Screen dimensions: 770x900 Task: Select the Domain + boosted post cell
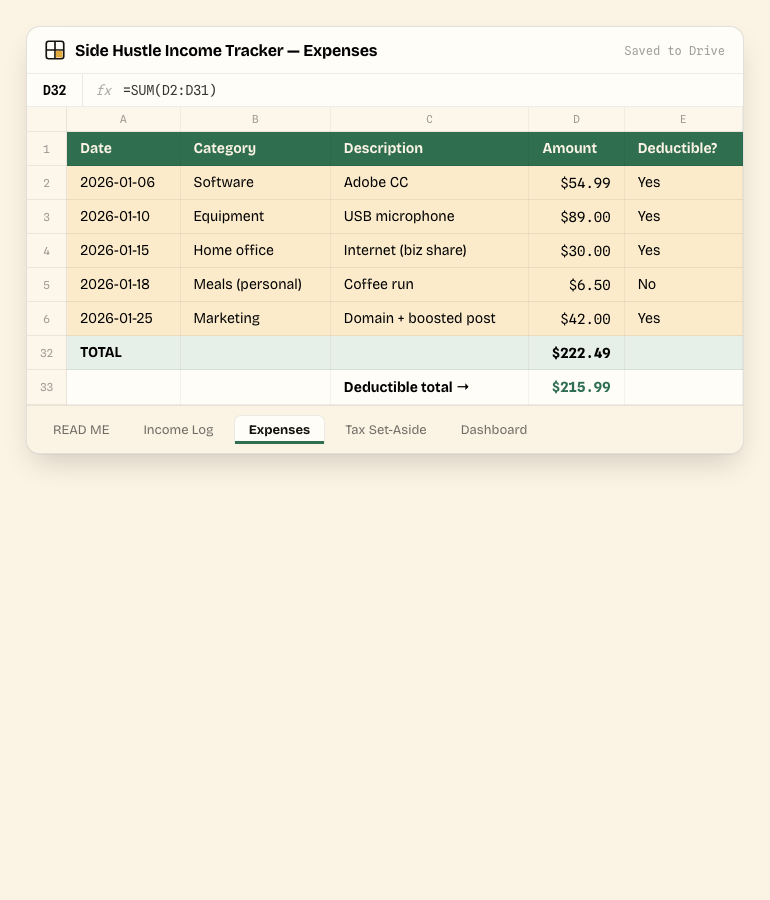coord(429,319)
